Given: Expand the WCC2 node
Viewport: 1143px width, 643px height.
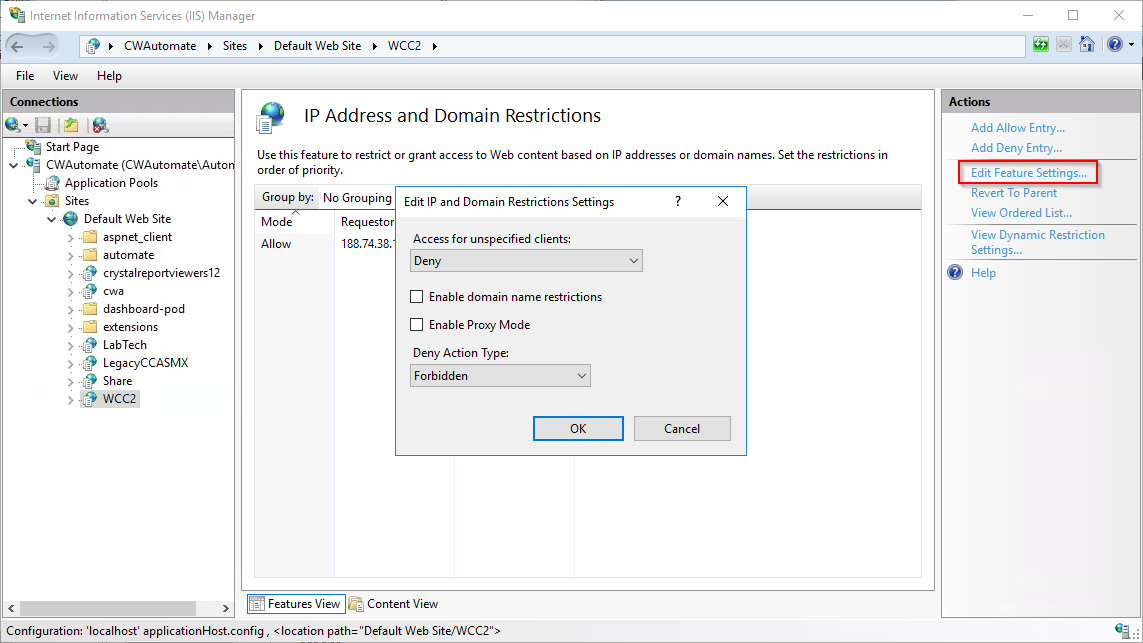Looking at the screenshot, I should (70, 399).
